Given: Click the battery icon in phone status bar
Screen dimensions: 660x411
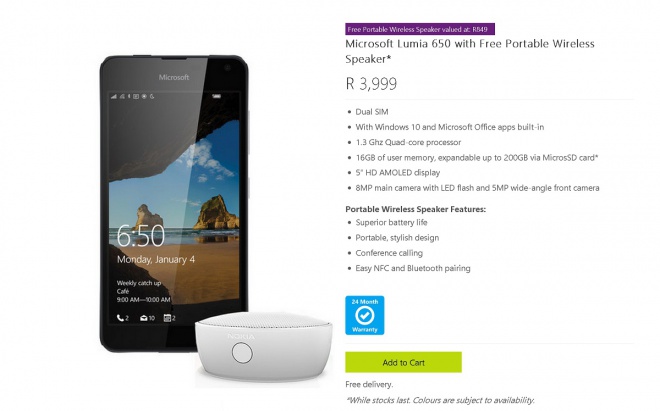Looking at the screenshot, I should 216,96.
